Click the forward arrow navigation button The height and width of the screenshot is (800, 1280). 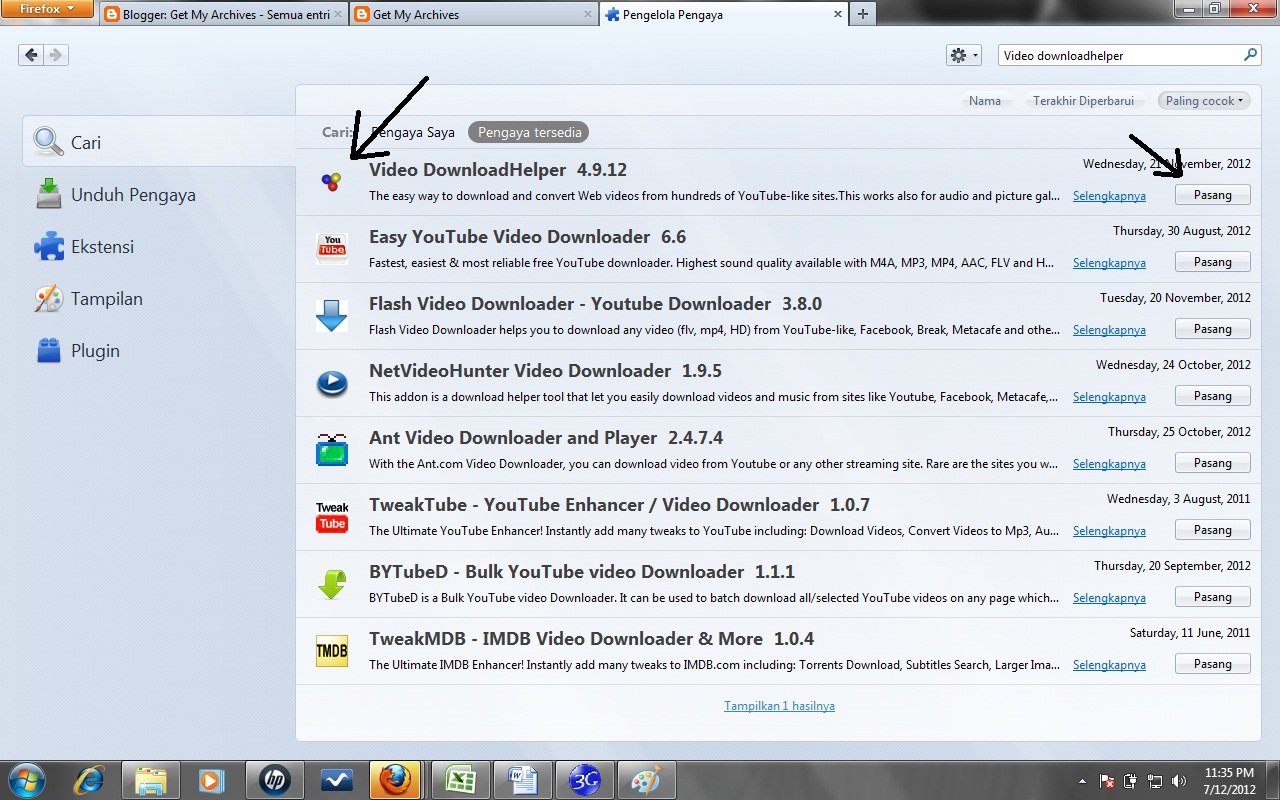56,55
